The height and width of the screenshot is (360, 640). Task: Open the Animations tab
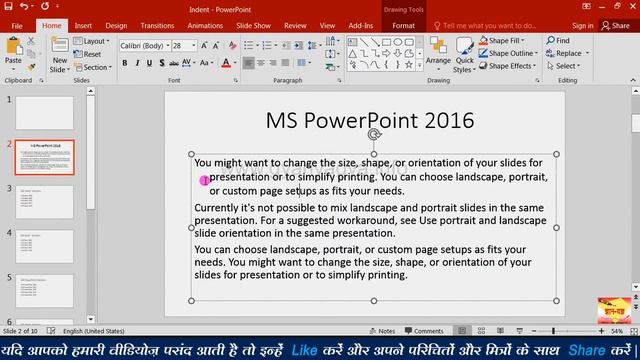(205, 25)
